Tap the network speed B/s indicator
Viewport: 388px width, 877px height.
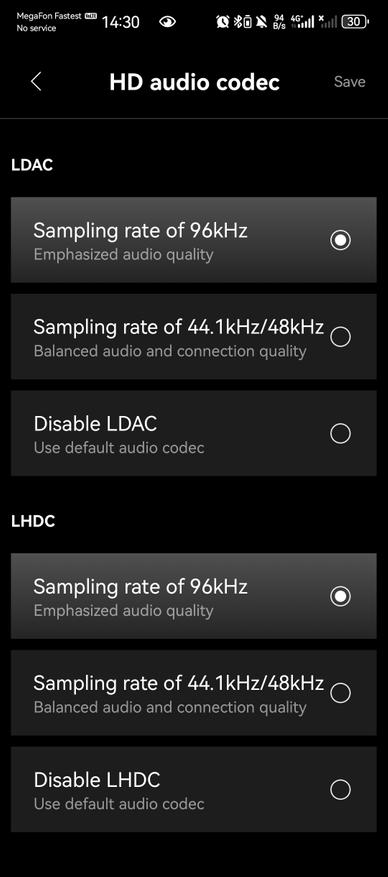[279, 22]
